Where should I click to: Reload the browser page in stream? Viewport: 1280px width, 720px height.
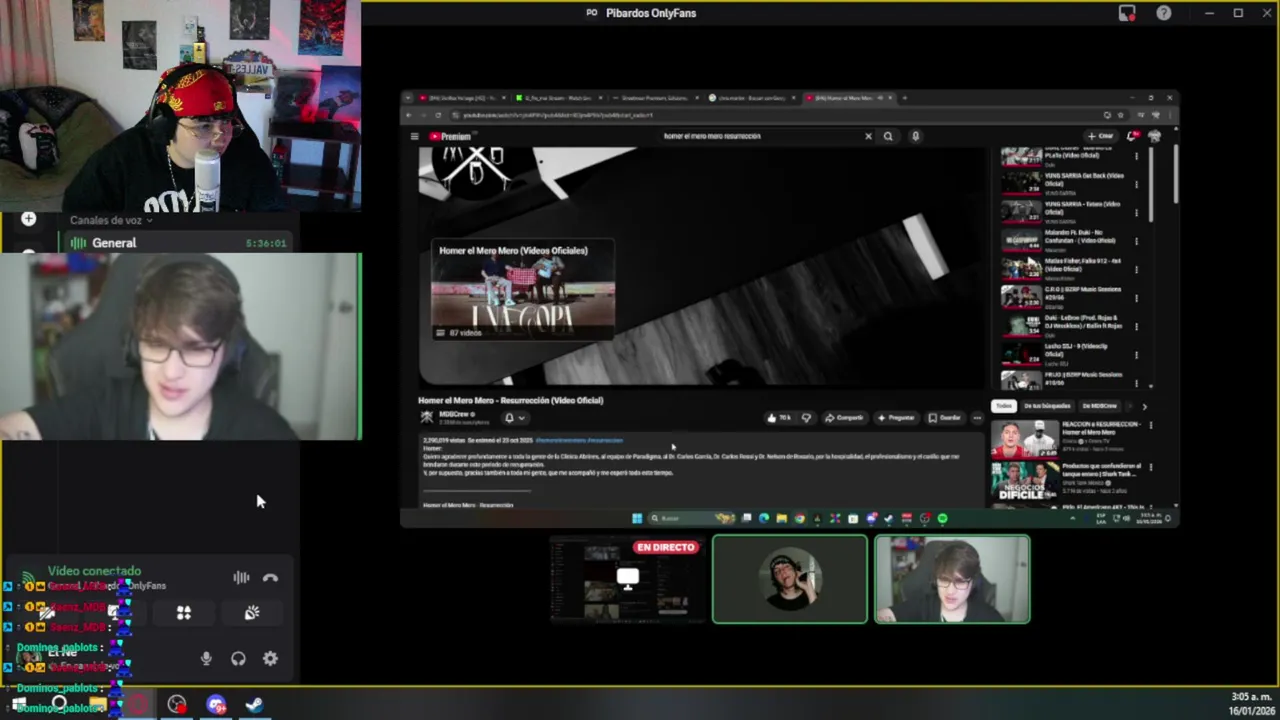click(437, 115)
